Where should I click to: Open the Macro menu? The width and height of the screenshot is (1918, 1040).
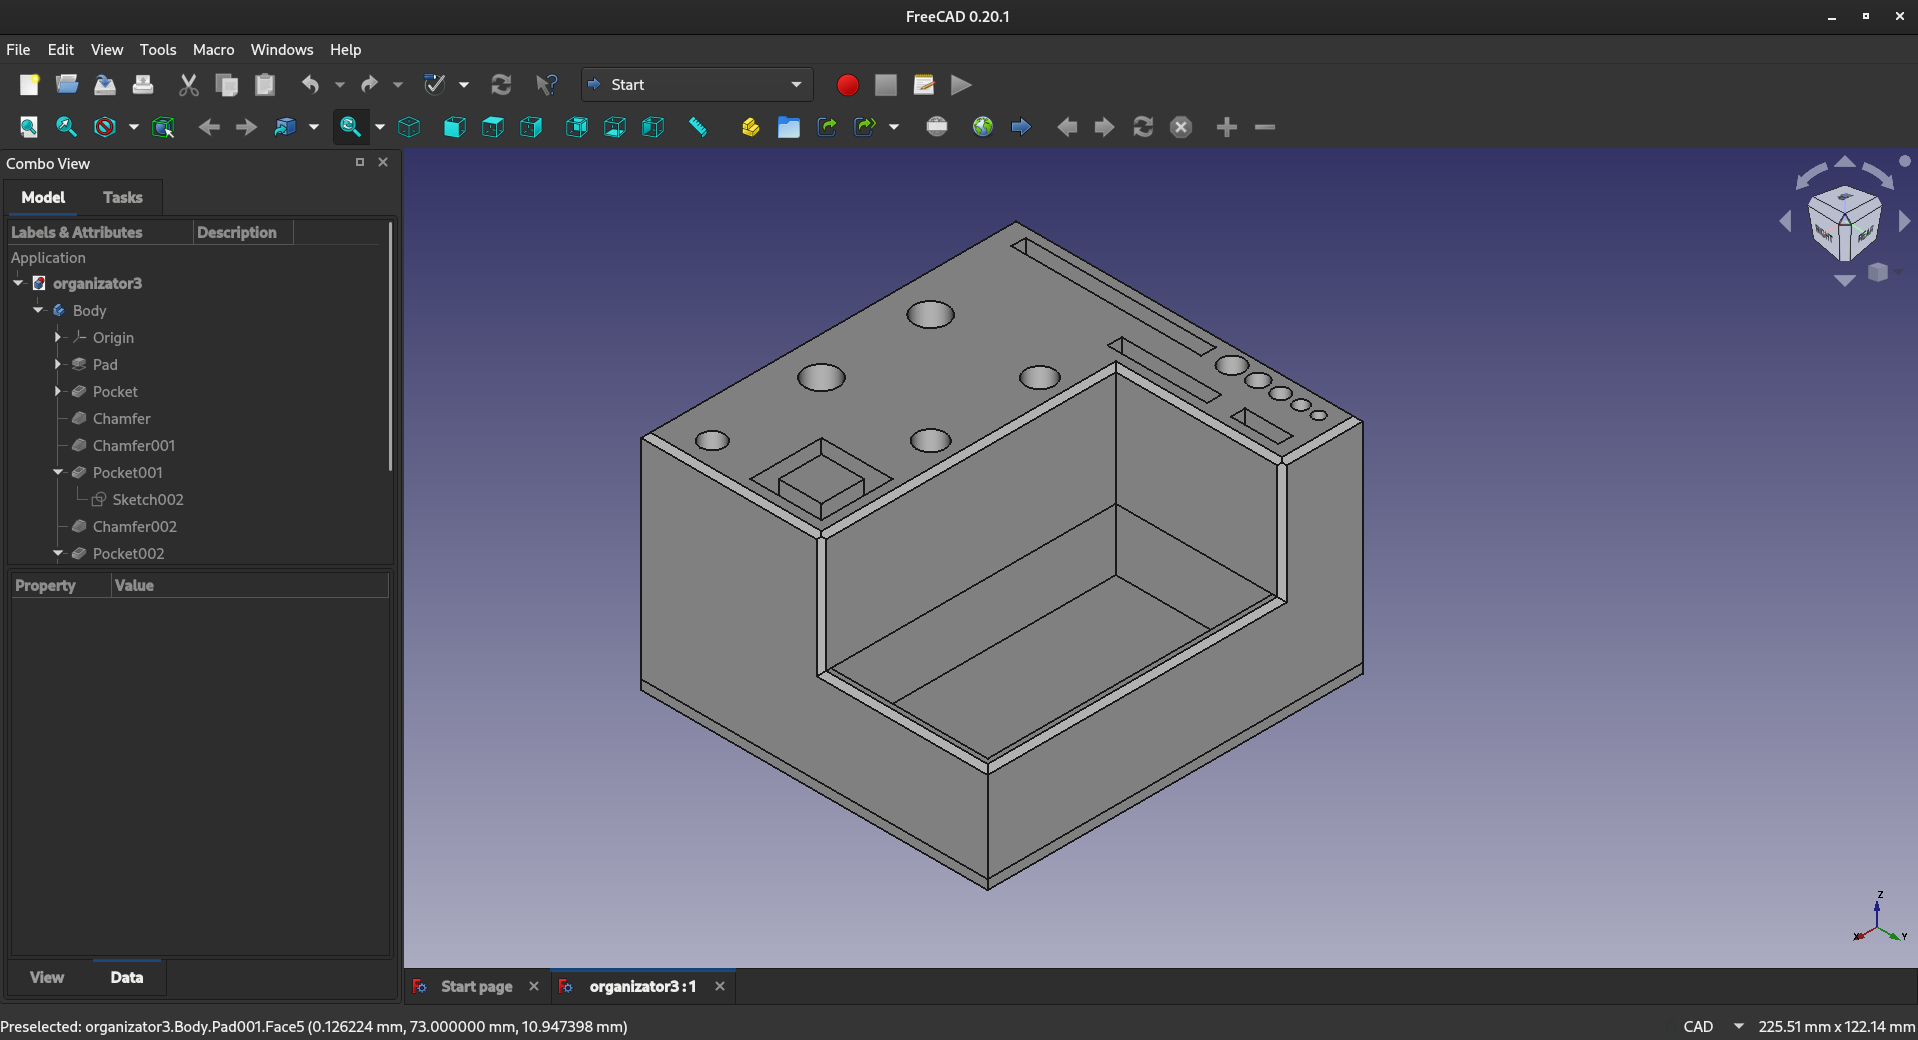[x=212, y=49]
